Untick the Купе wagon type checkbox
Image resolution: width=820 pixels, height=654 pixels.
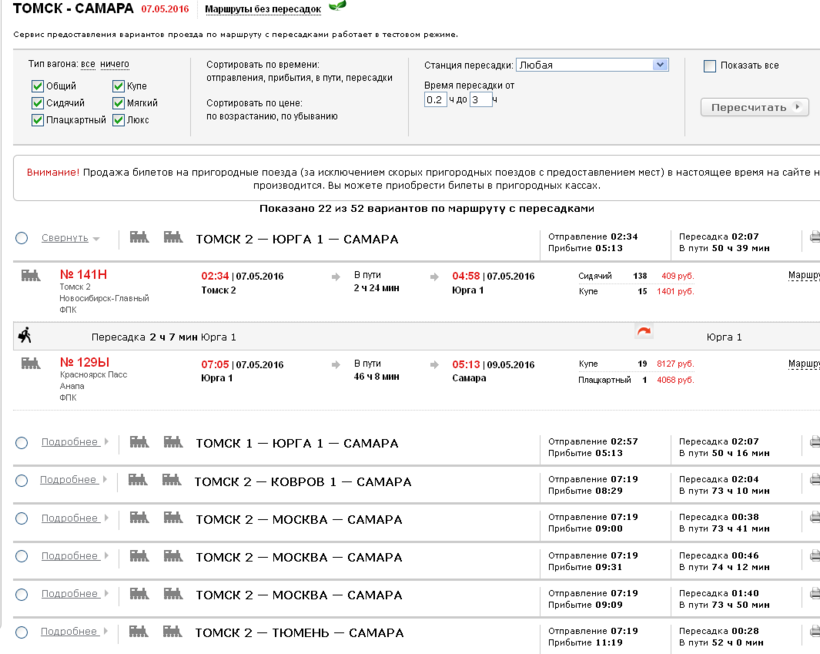pos(118,86)
